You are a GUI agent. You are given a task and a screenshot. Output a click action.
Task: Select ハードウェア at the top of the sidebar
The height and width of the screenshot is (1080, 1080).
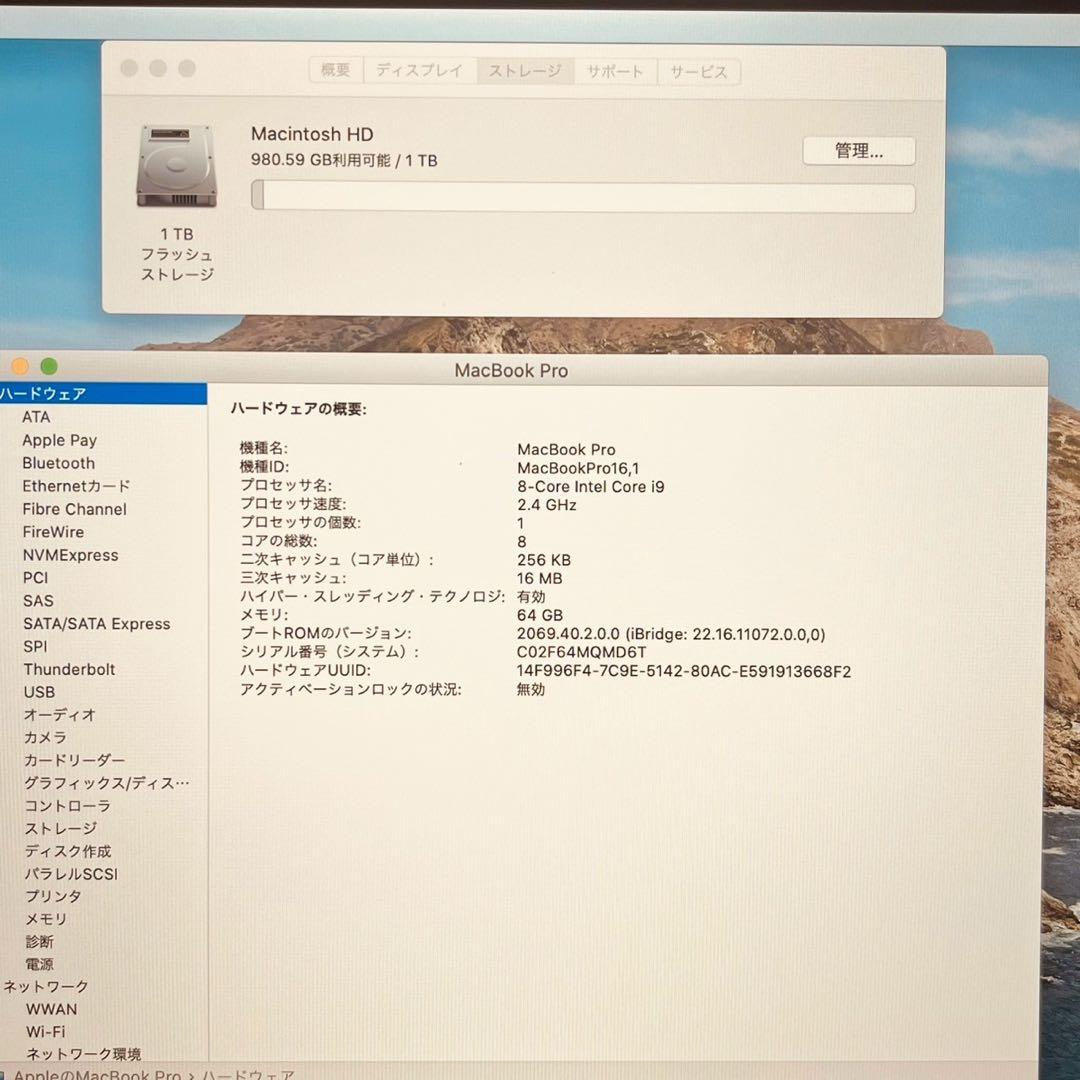(x=45, y=393)
